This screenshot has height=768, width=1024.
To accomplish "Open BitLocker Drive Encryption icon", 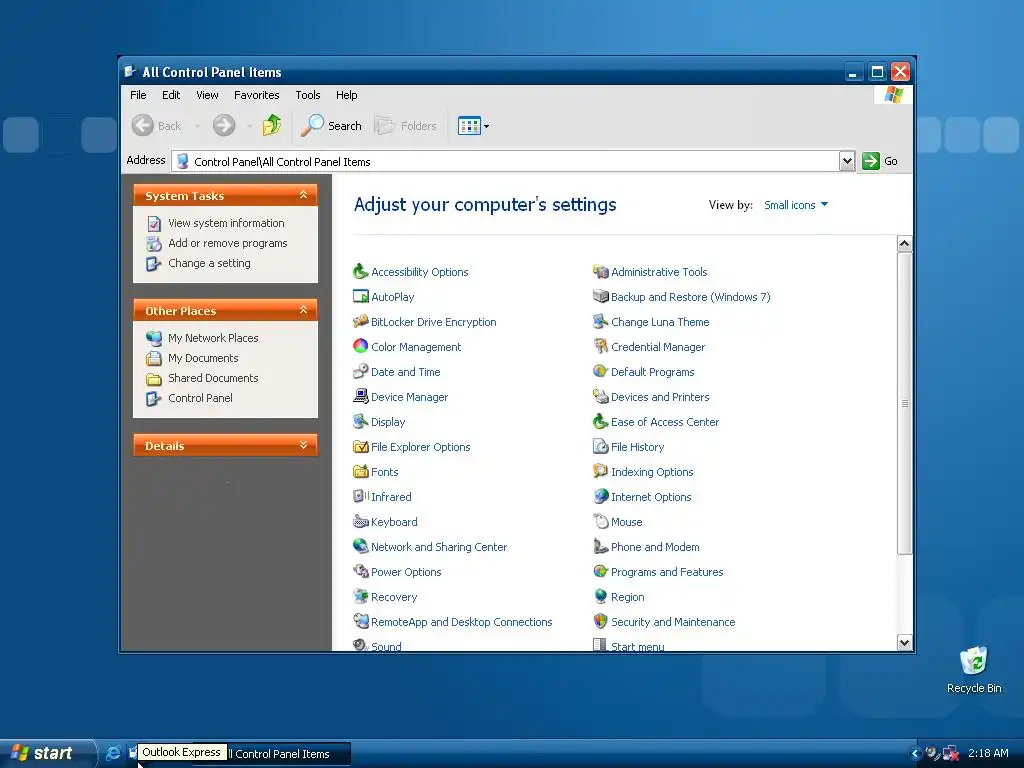I will [360, 321].
